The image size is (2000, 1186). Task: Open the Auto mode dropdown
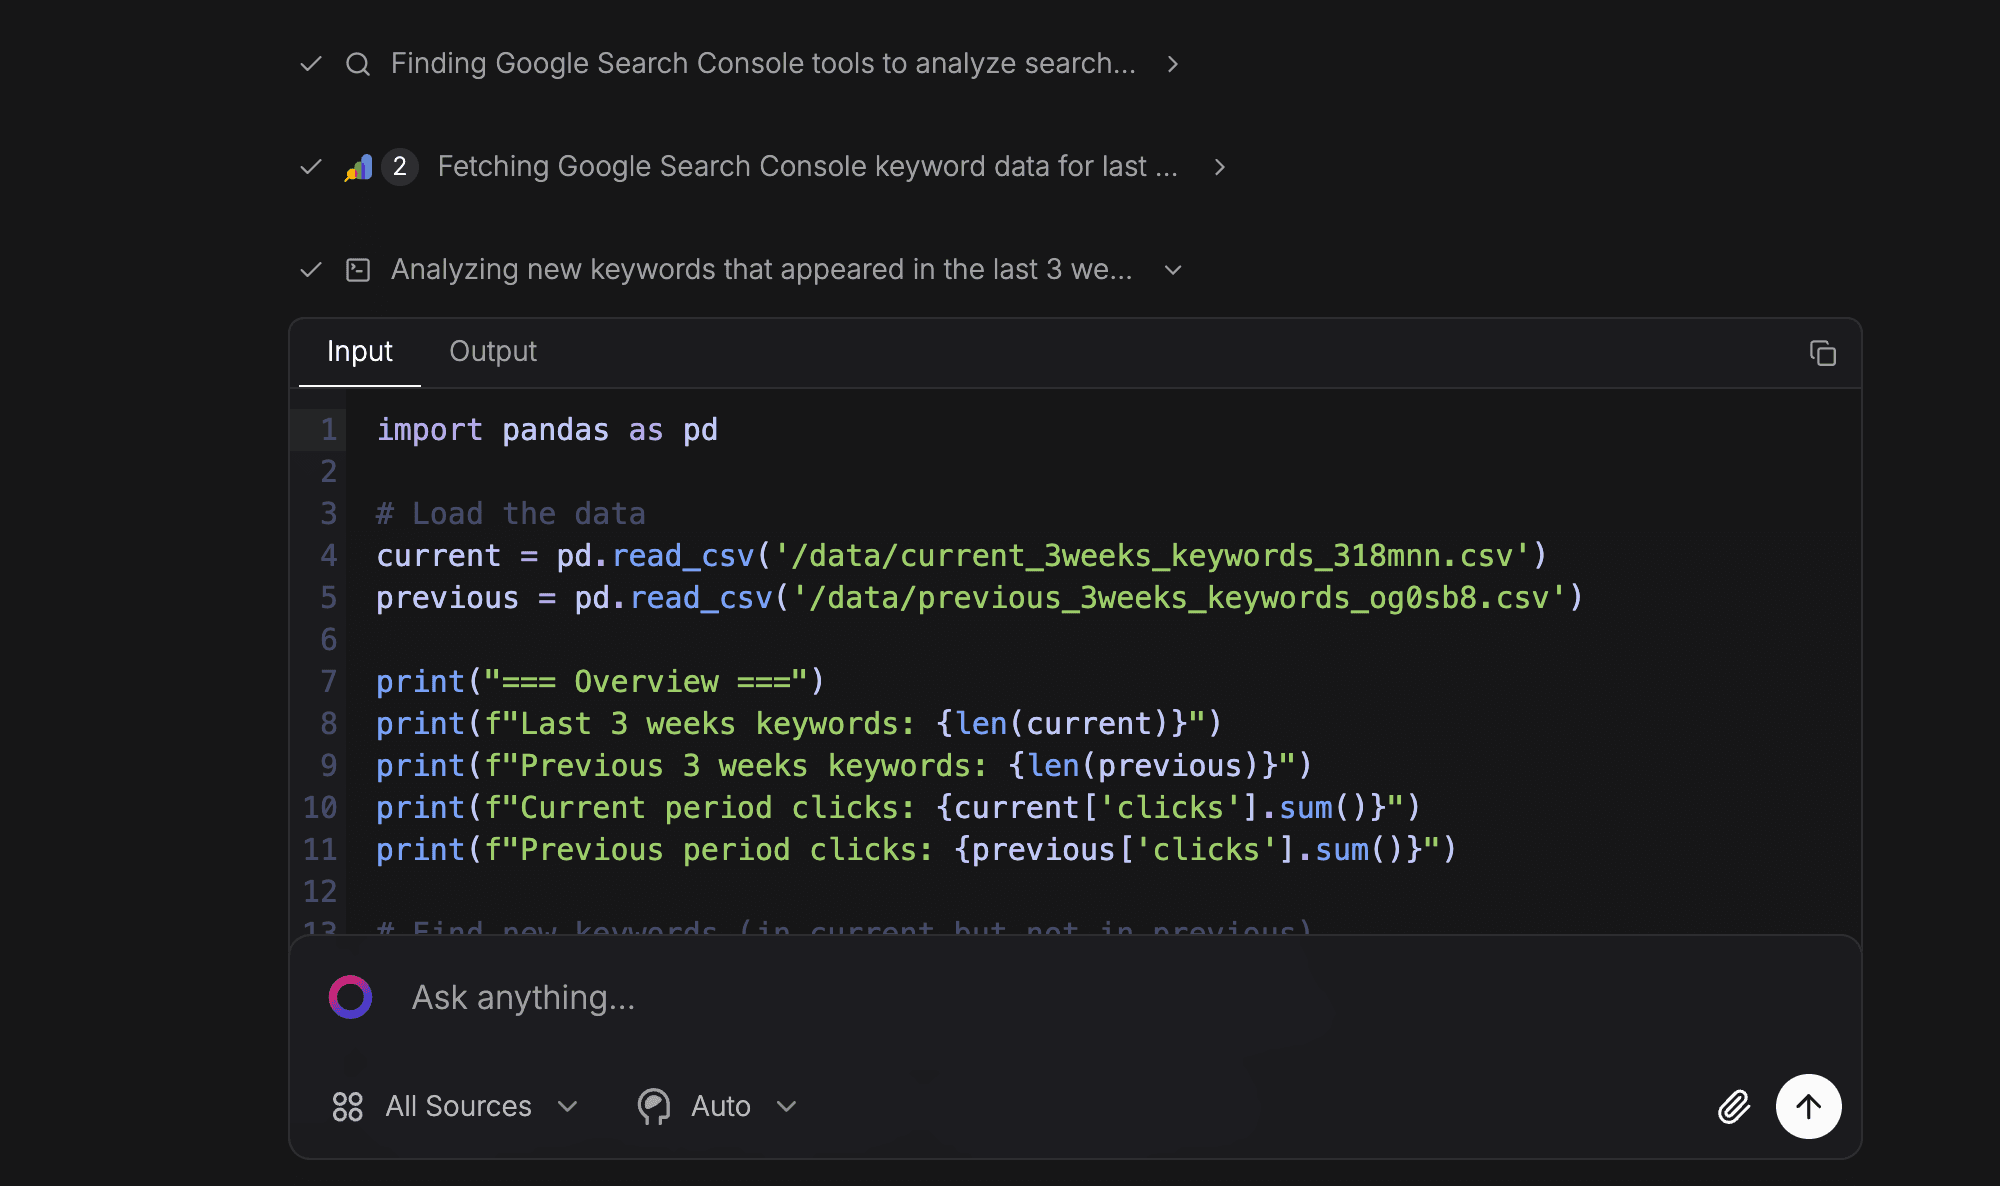(718, 1107)
